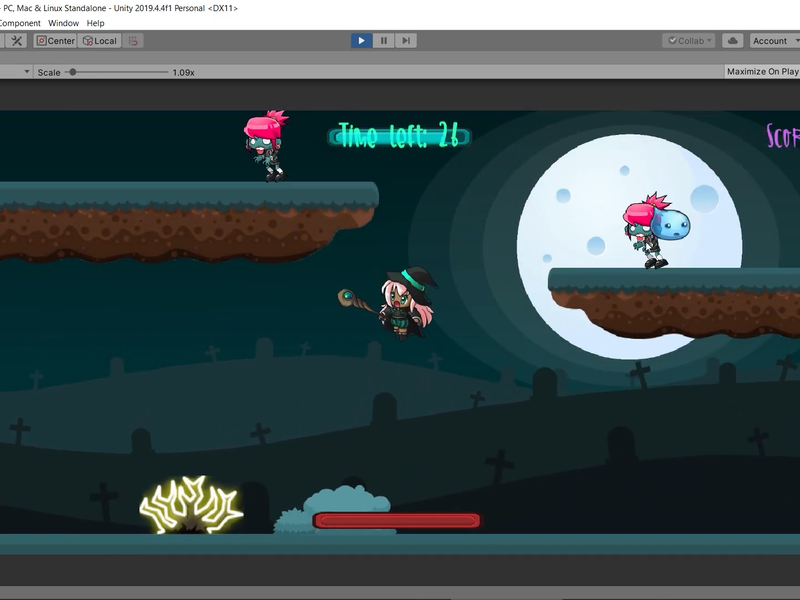Toggle Maximize On Play
The width and height of the screenshot is (800, 600).
(x=762, y=71)
